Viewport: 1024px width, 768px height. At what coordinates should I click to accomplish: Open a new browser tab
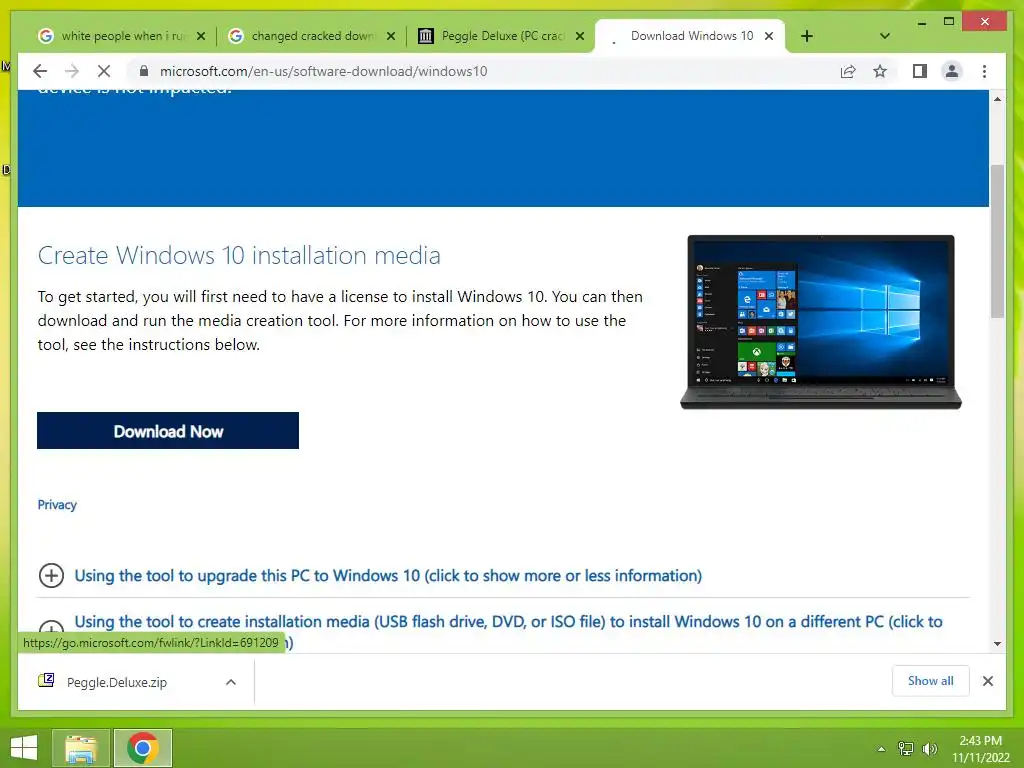[x=807, y=36]
